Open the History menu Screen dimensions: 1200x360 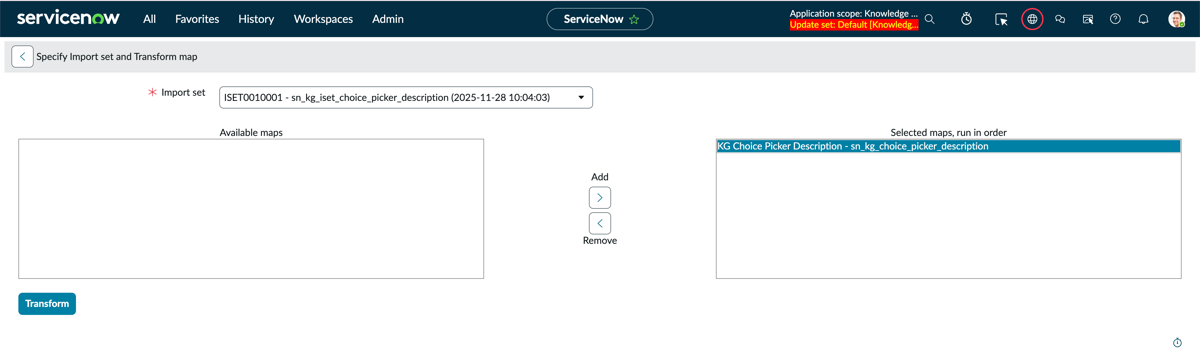pos(256,19)
